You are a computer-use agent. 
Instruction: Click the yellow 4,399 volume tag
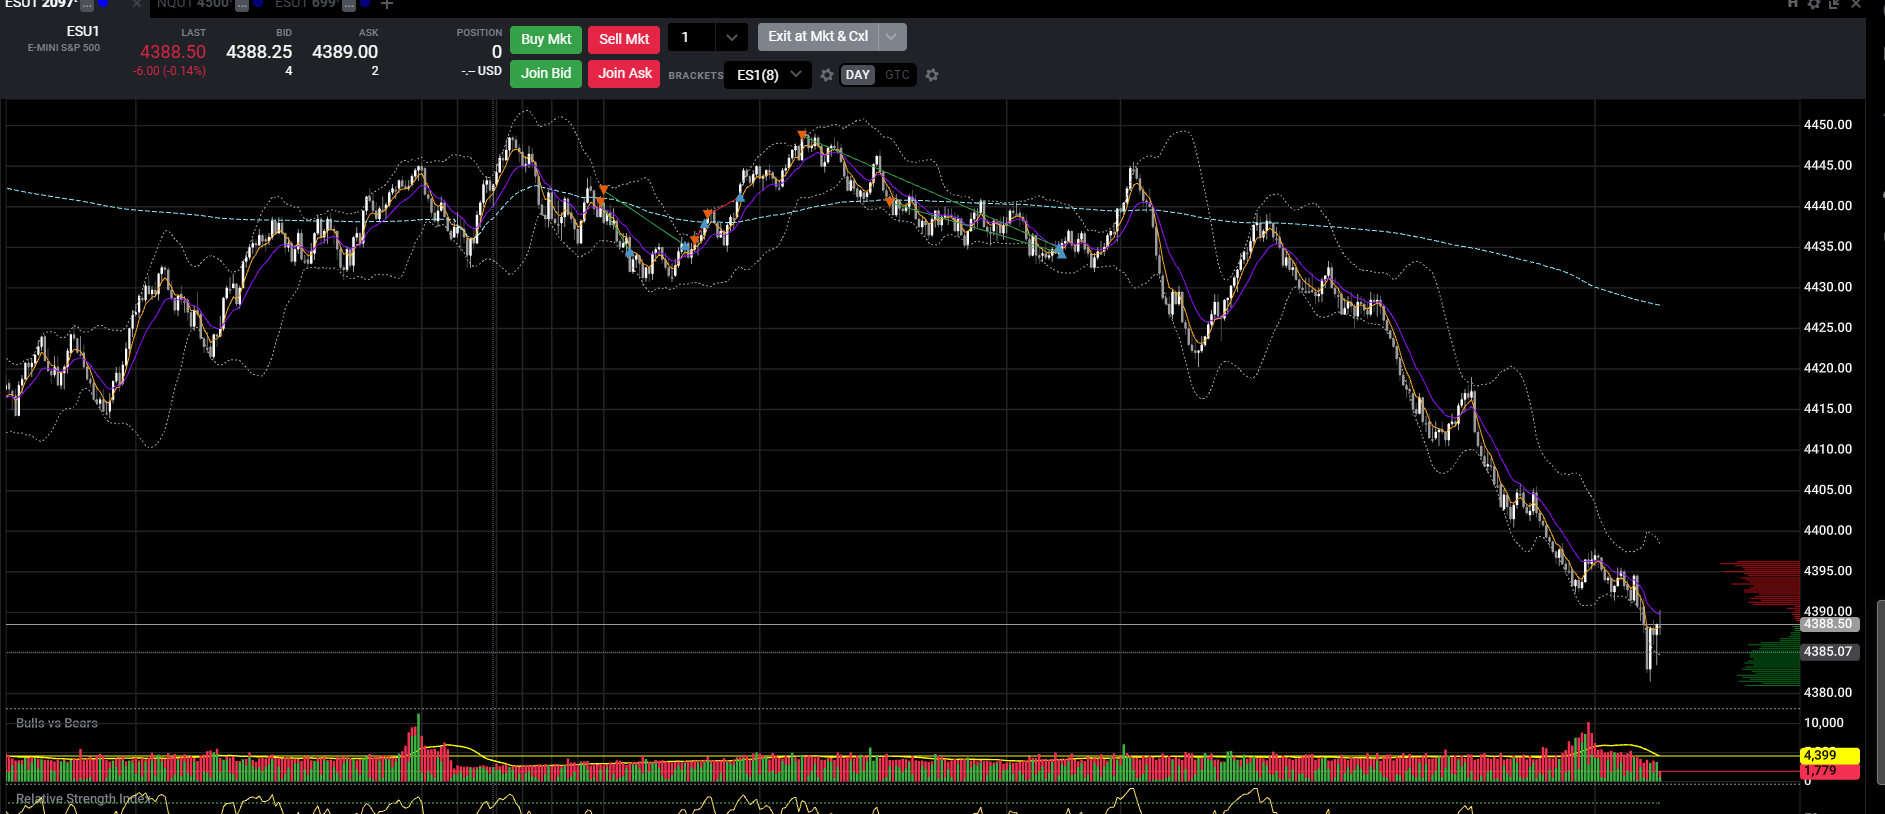click(1829, 756)
